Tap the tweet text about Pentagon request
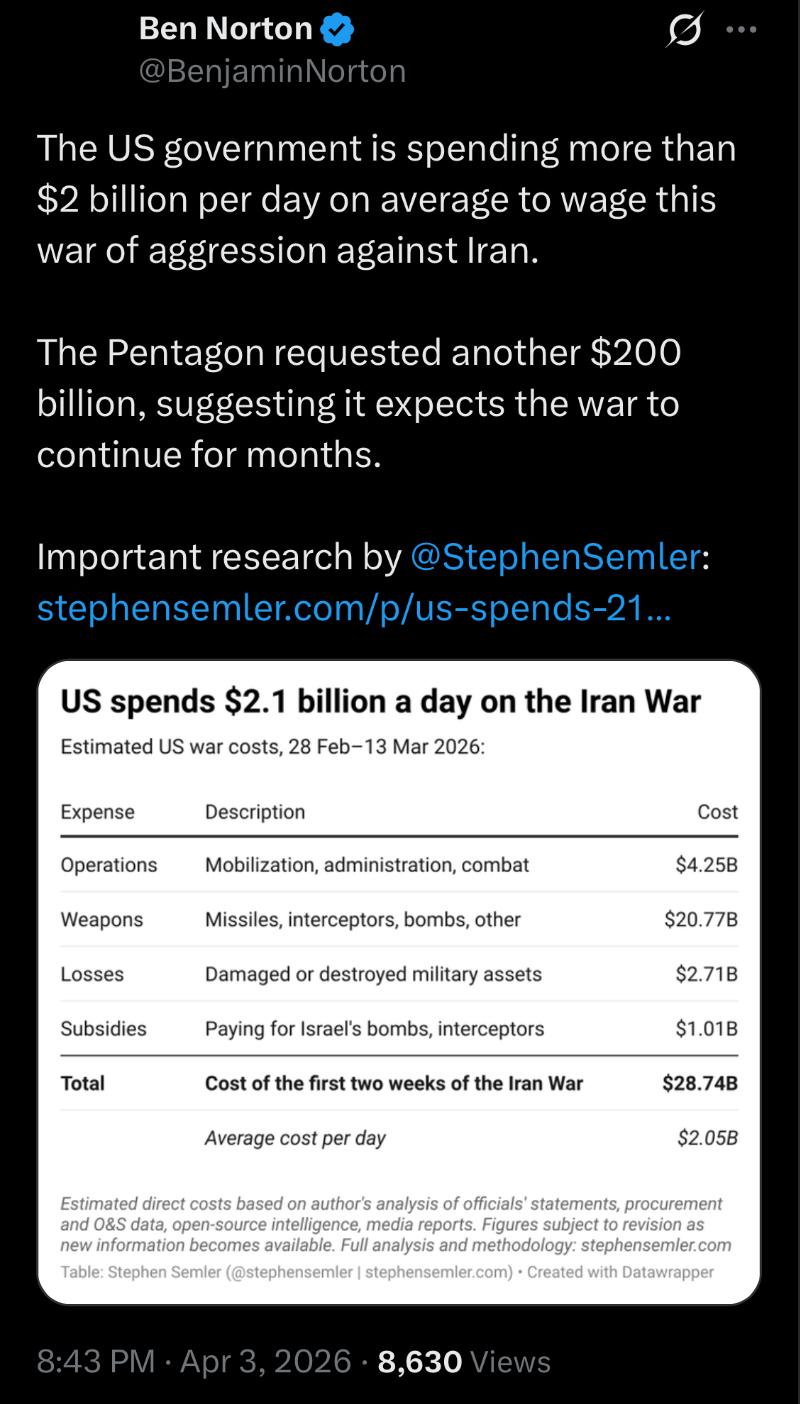The width and height of the screenshot is (800, 1404). pyautogui.click(x=359, y=403)
